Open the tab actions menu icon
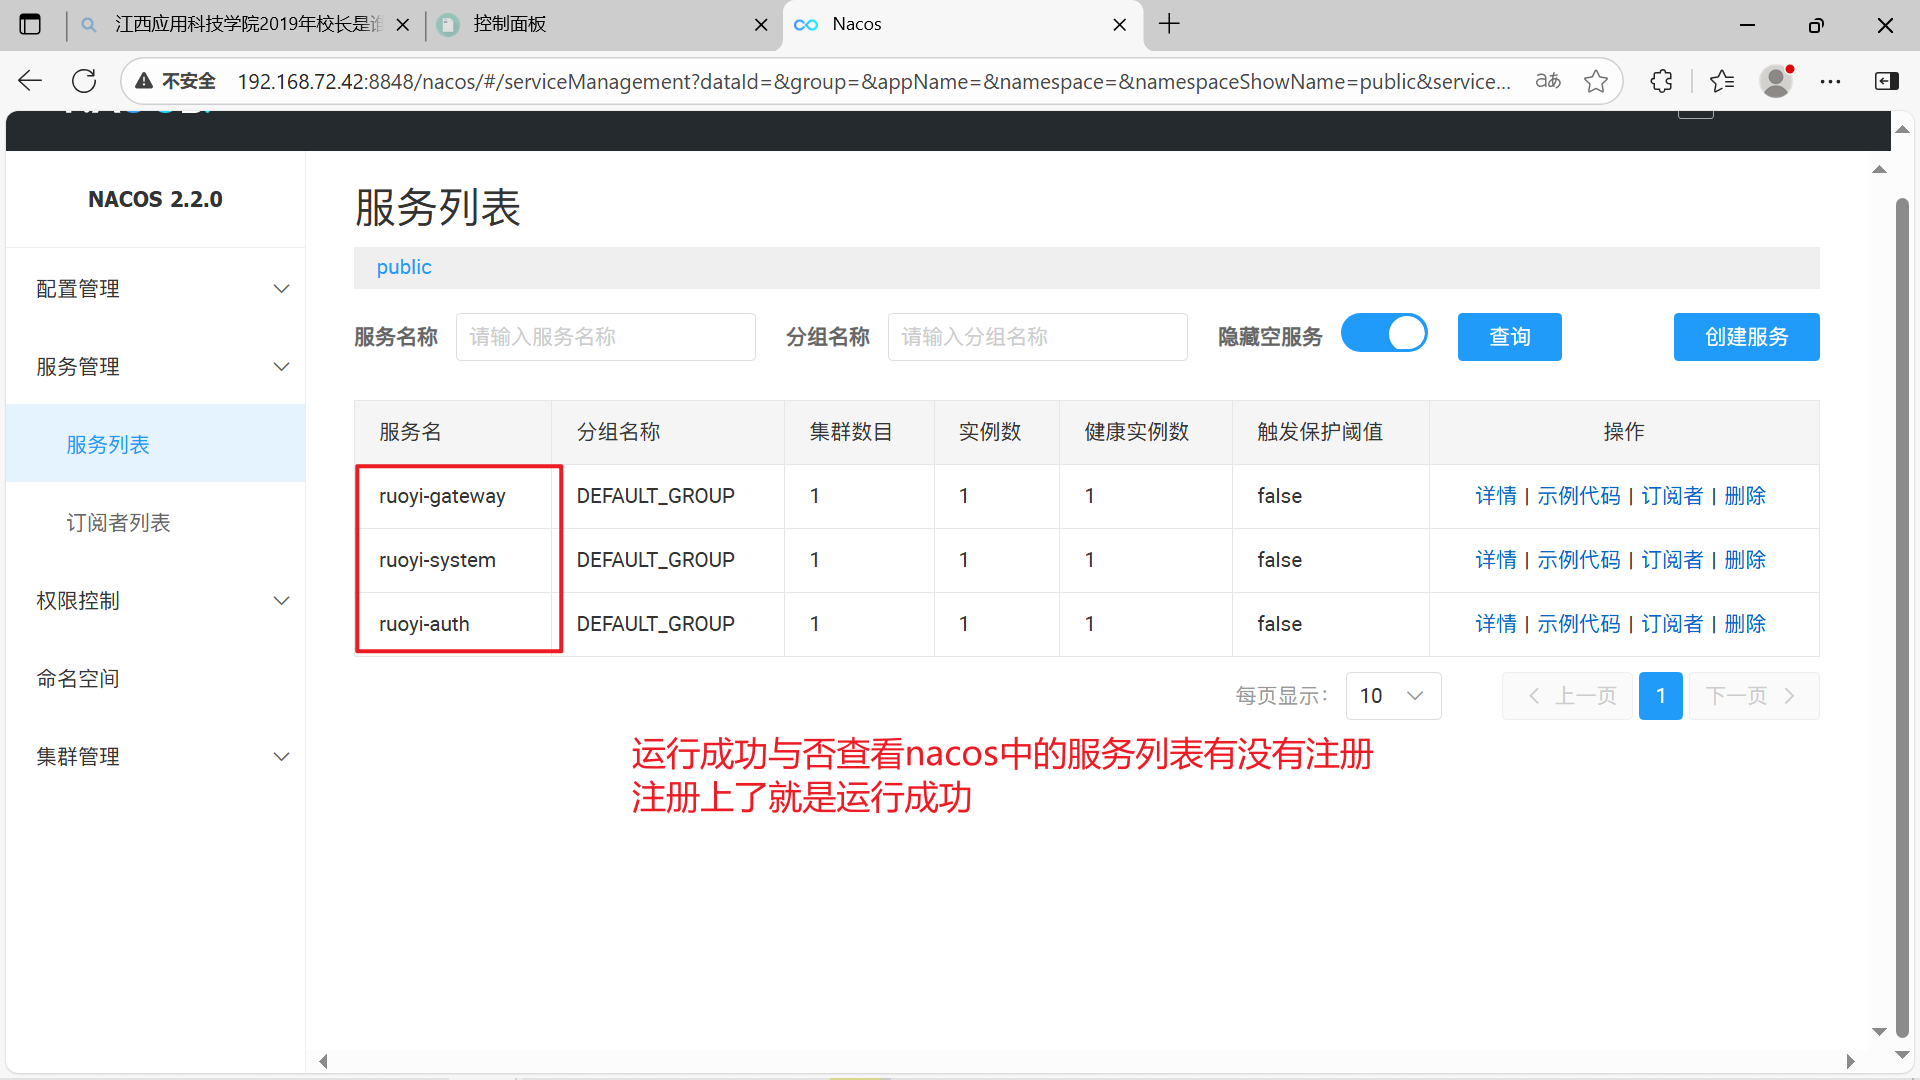The width and height of the screenshot is (1920, 1080). point(30,24)
